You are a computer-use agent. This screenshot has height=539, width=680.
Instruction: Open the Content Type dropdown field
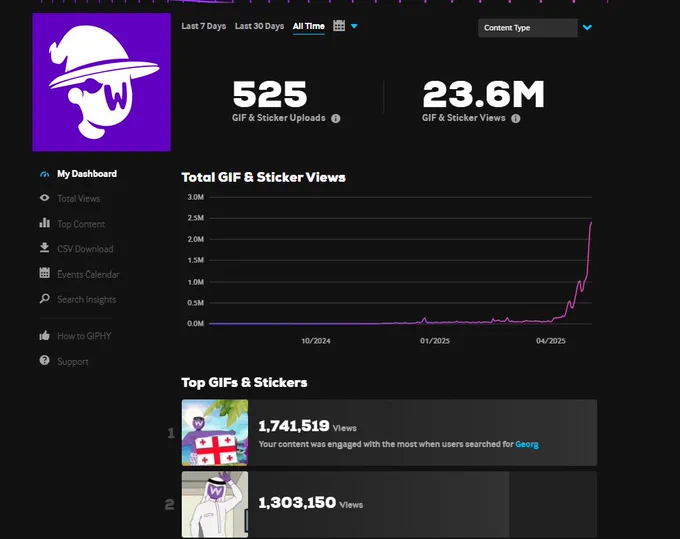click(528, 28)
